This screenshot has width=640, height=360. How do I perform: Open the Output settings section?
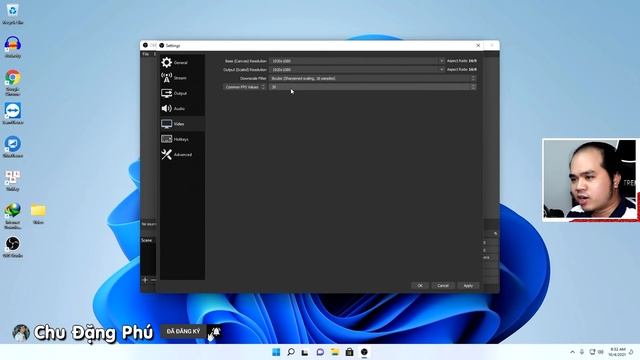pyautogui.click(x=182, y=93)
